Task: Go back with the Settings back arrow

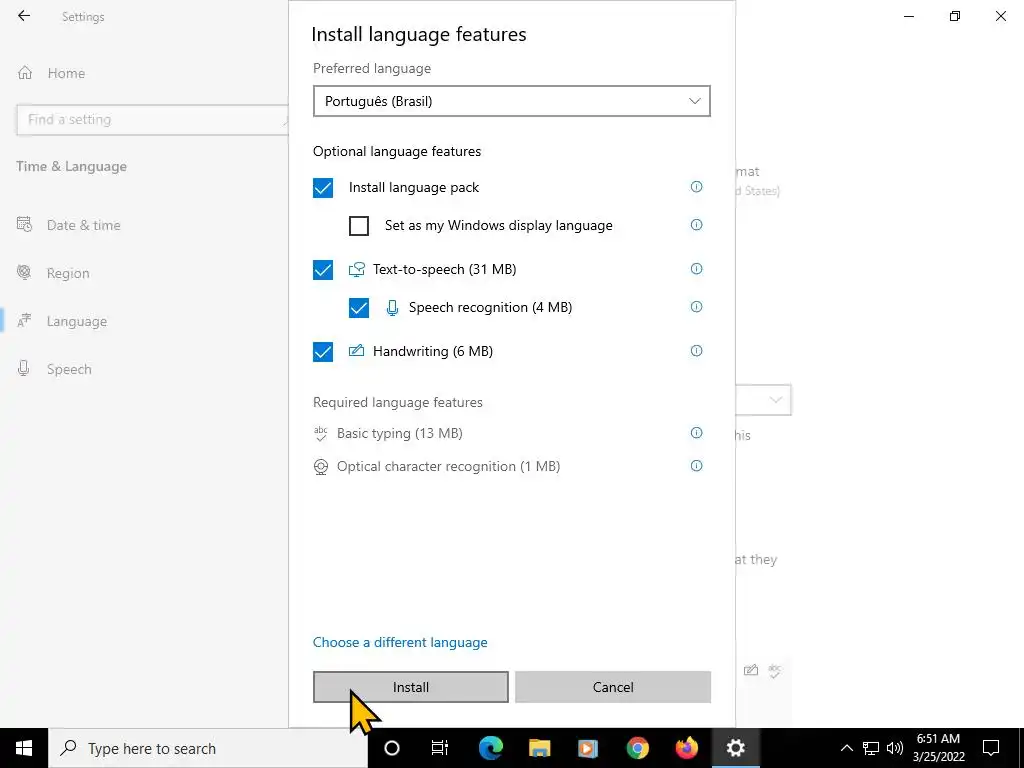Action: [24, 16]
